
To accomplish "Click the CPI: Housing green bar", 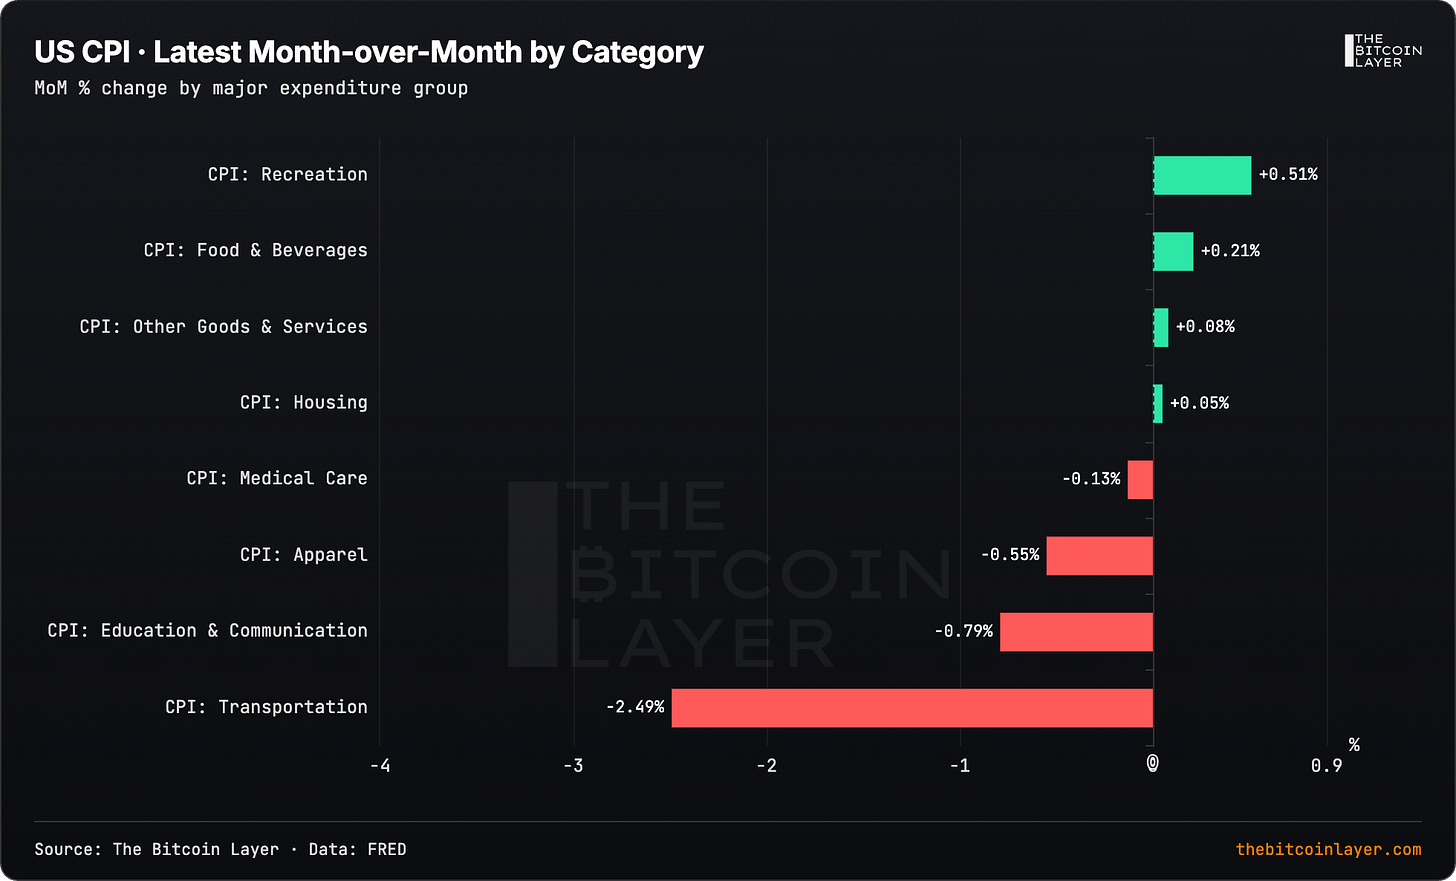I will pos(1158,404).
